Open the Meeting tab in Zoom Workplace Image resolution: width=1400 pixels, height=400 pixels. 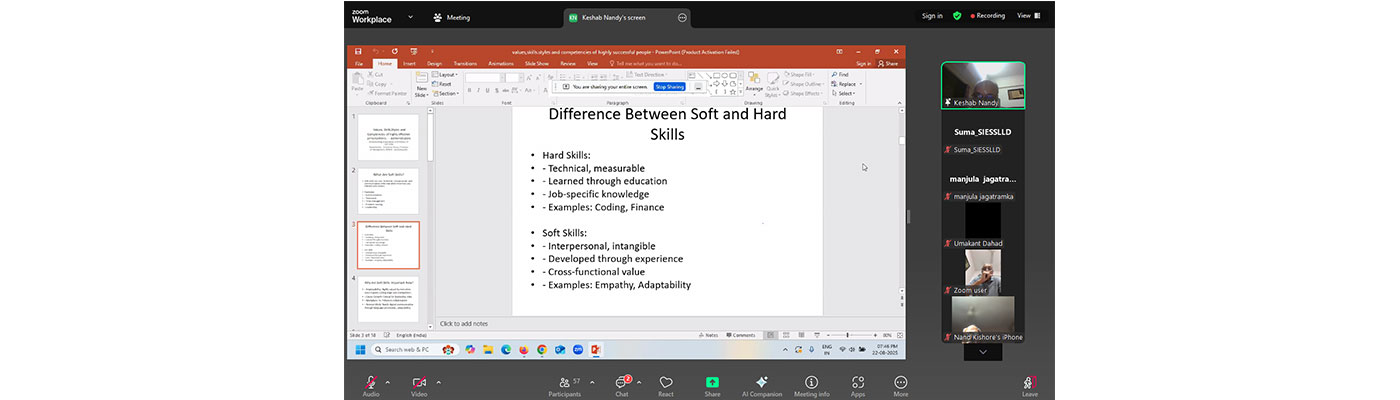451,17
